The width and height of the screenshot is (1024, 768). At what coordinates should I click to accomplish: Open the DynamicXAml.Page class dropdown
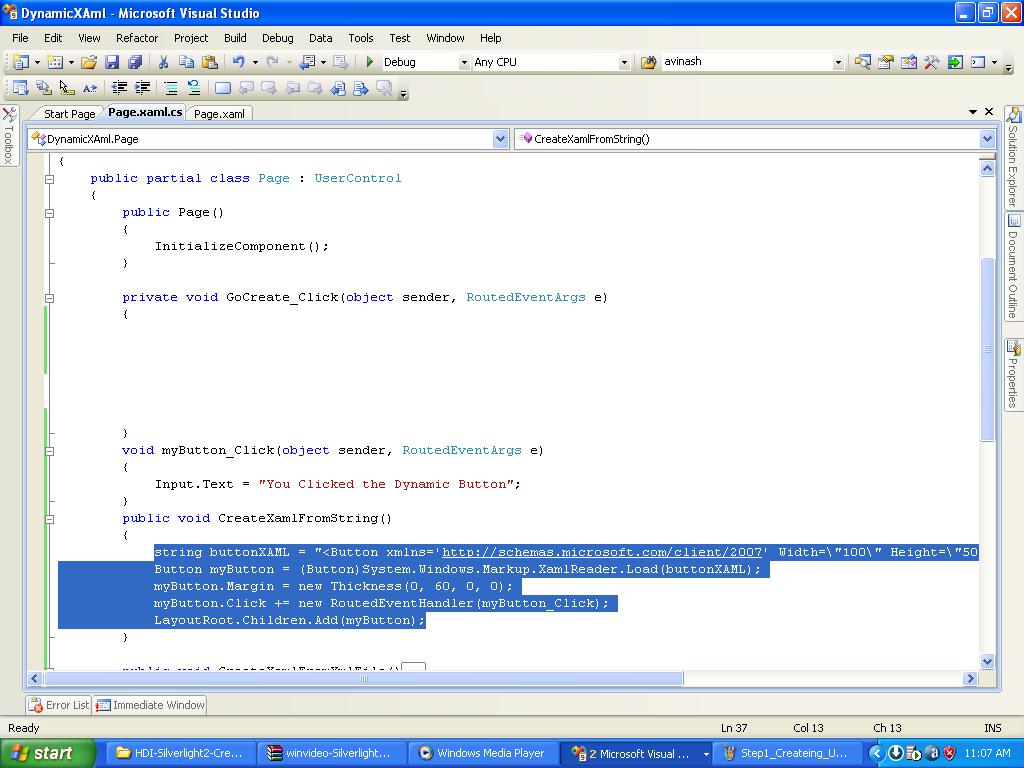coord(500,138)
